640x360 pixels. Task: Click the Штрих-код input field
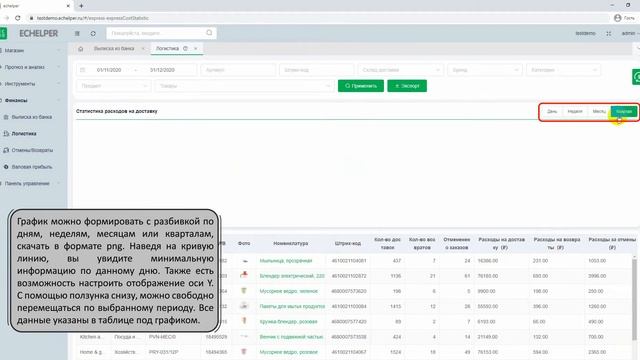pyautogui.click(x=316, y=70)
